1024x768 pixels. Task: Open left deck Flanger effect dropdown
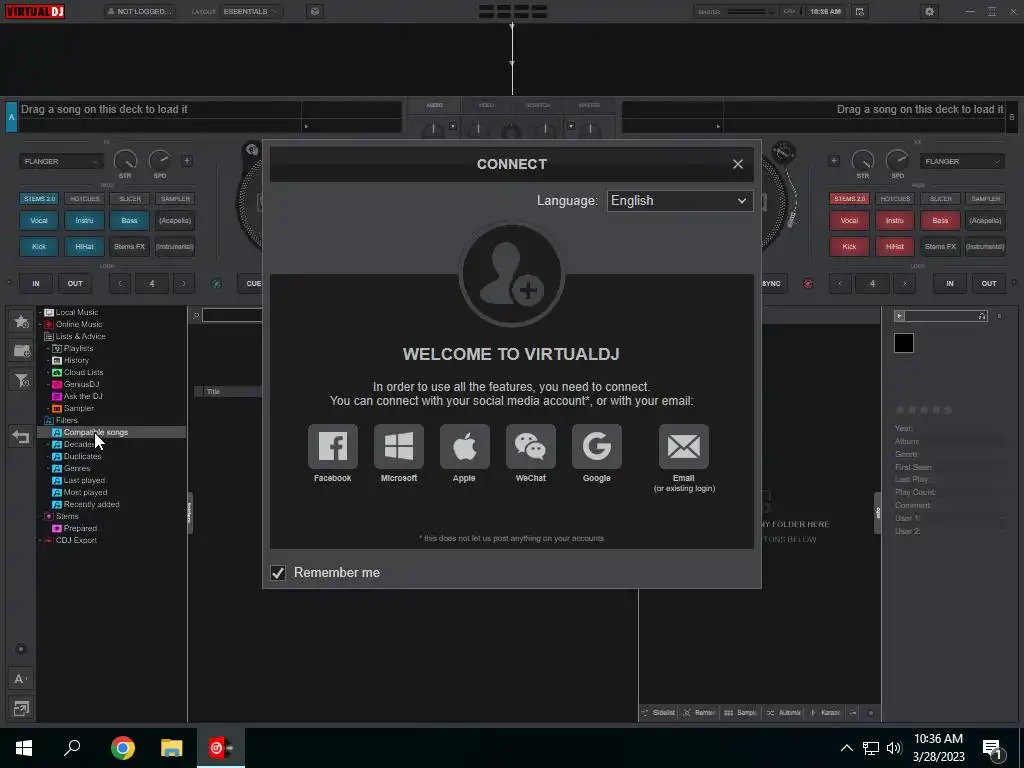point(61,161)
